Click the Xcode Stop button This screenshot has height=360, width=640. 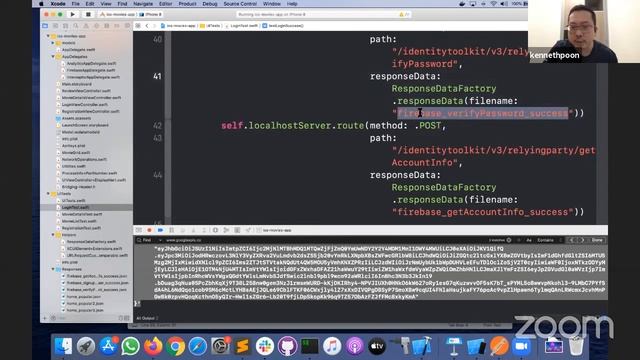point(88,14)
